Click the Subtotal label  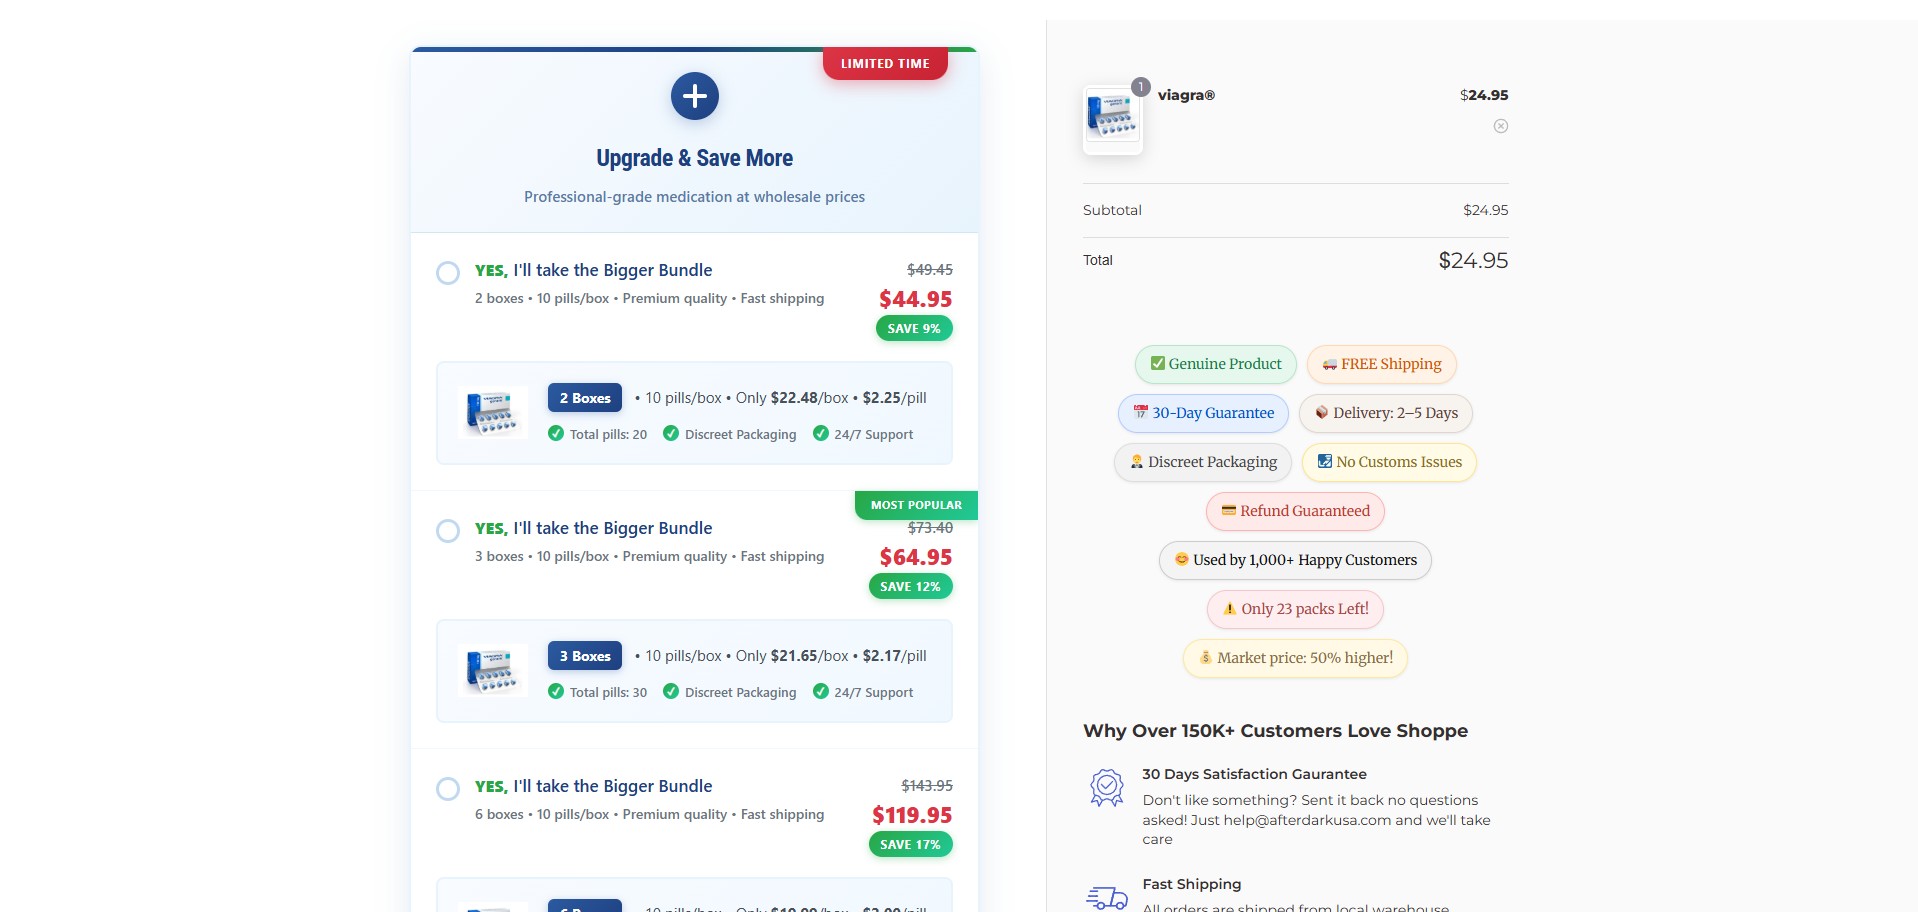1112,210
